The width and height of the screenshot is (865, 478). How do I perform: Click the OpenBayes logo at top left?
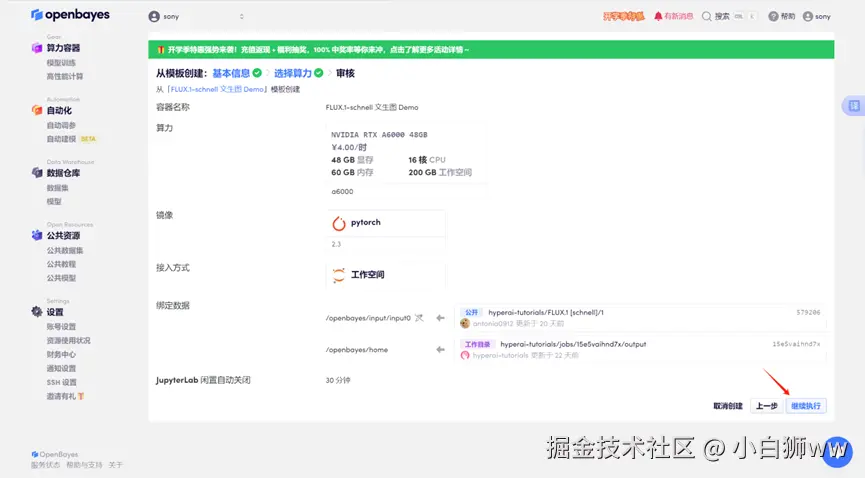70,15
